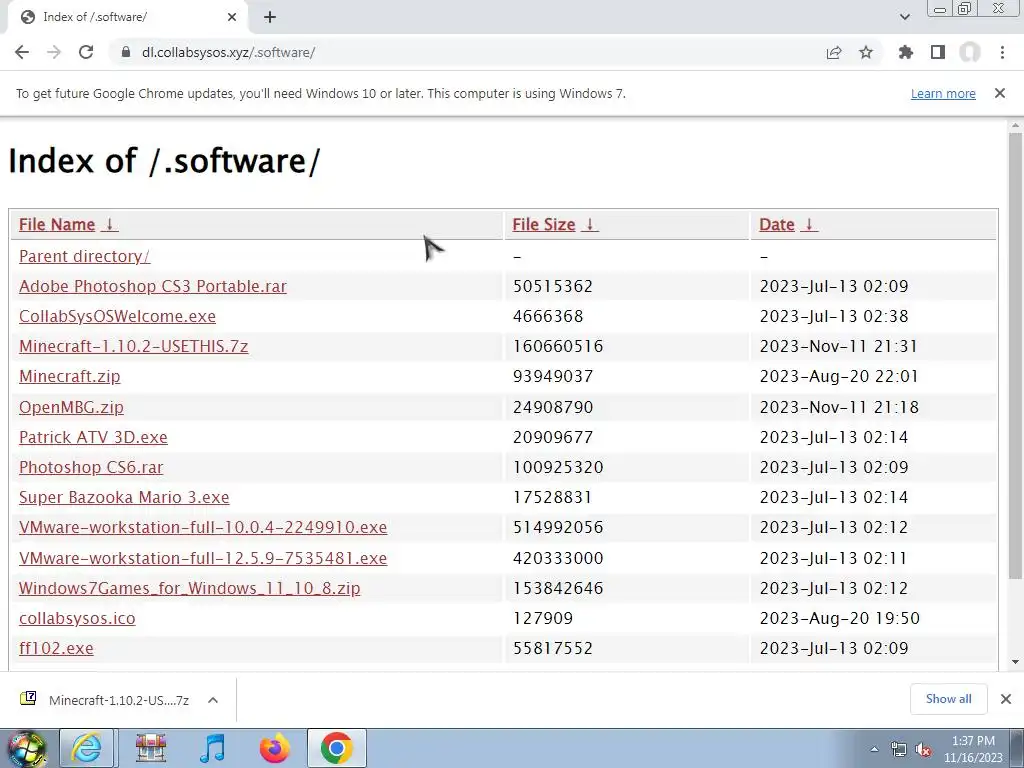Open the chest-shaped WinRAR-like taskbar icon
The width and height of the screenshot is (1024, 768).
150,748
